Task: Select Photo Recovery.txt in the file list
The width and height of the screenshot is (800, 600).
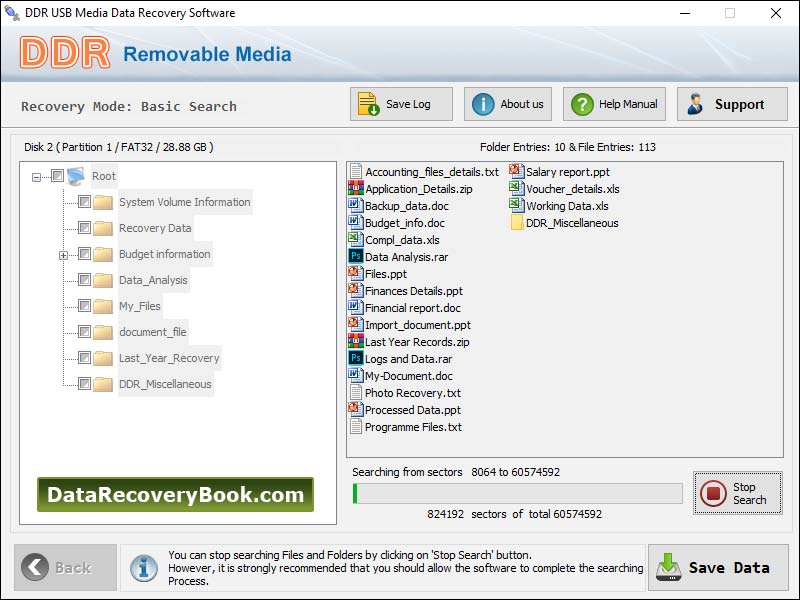Action: click(410, 392)
